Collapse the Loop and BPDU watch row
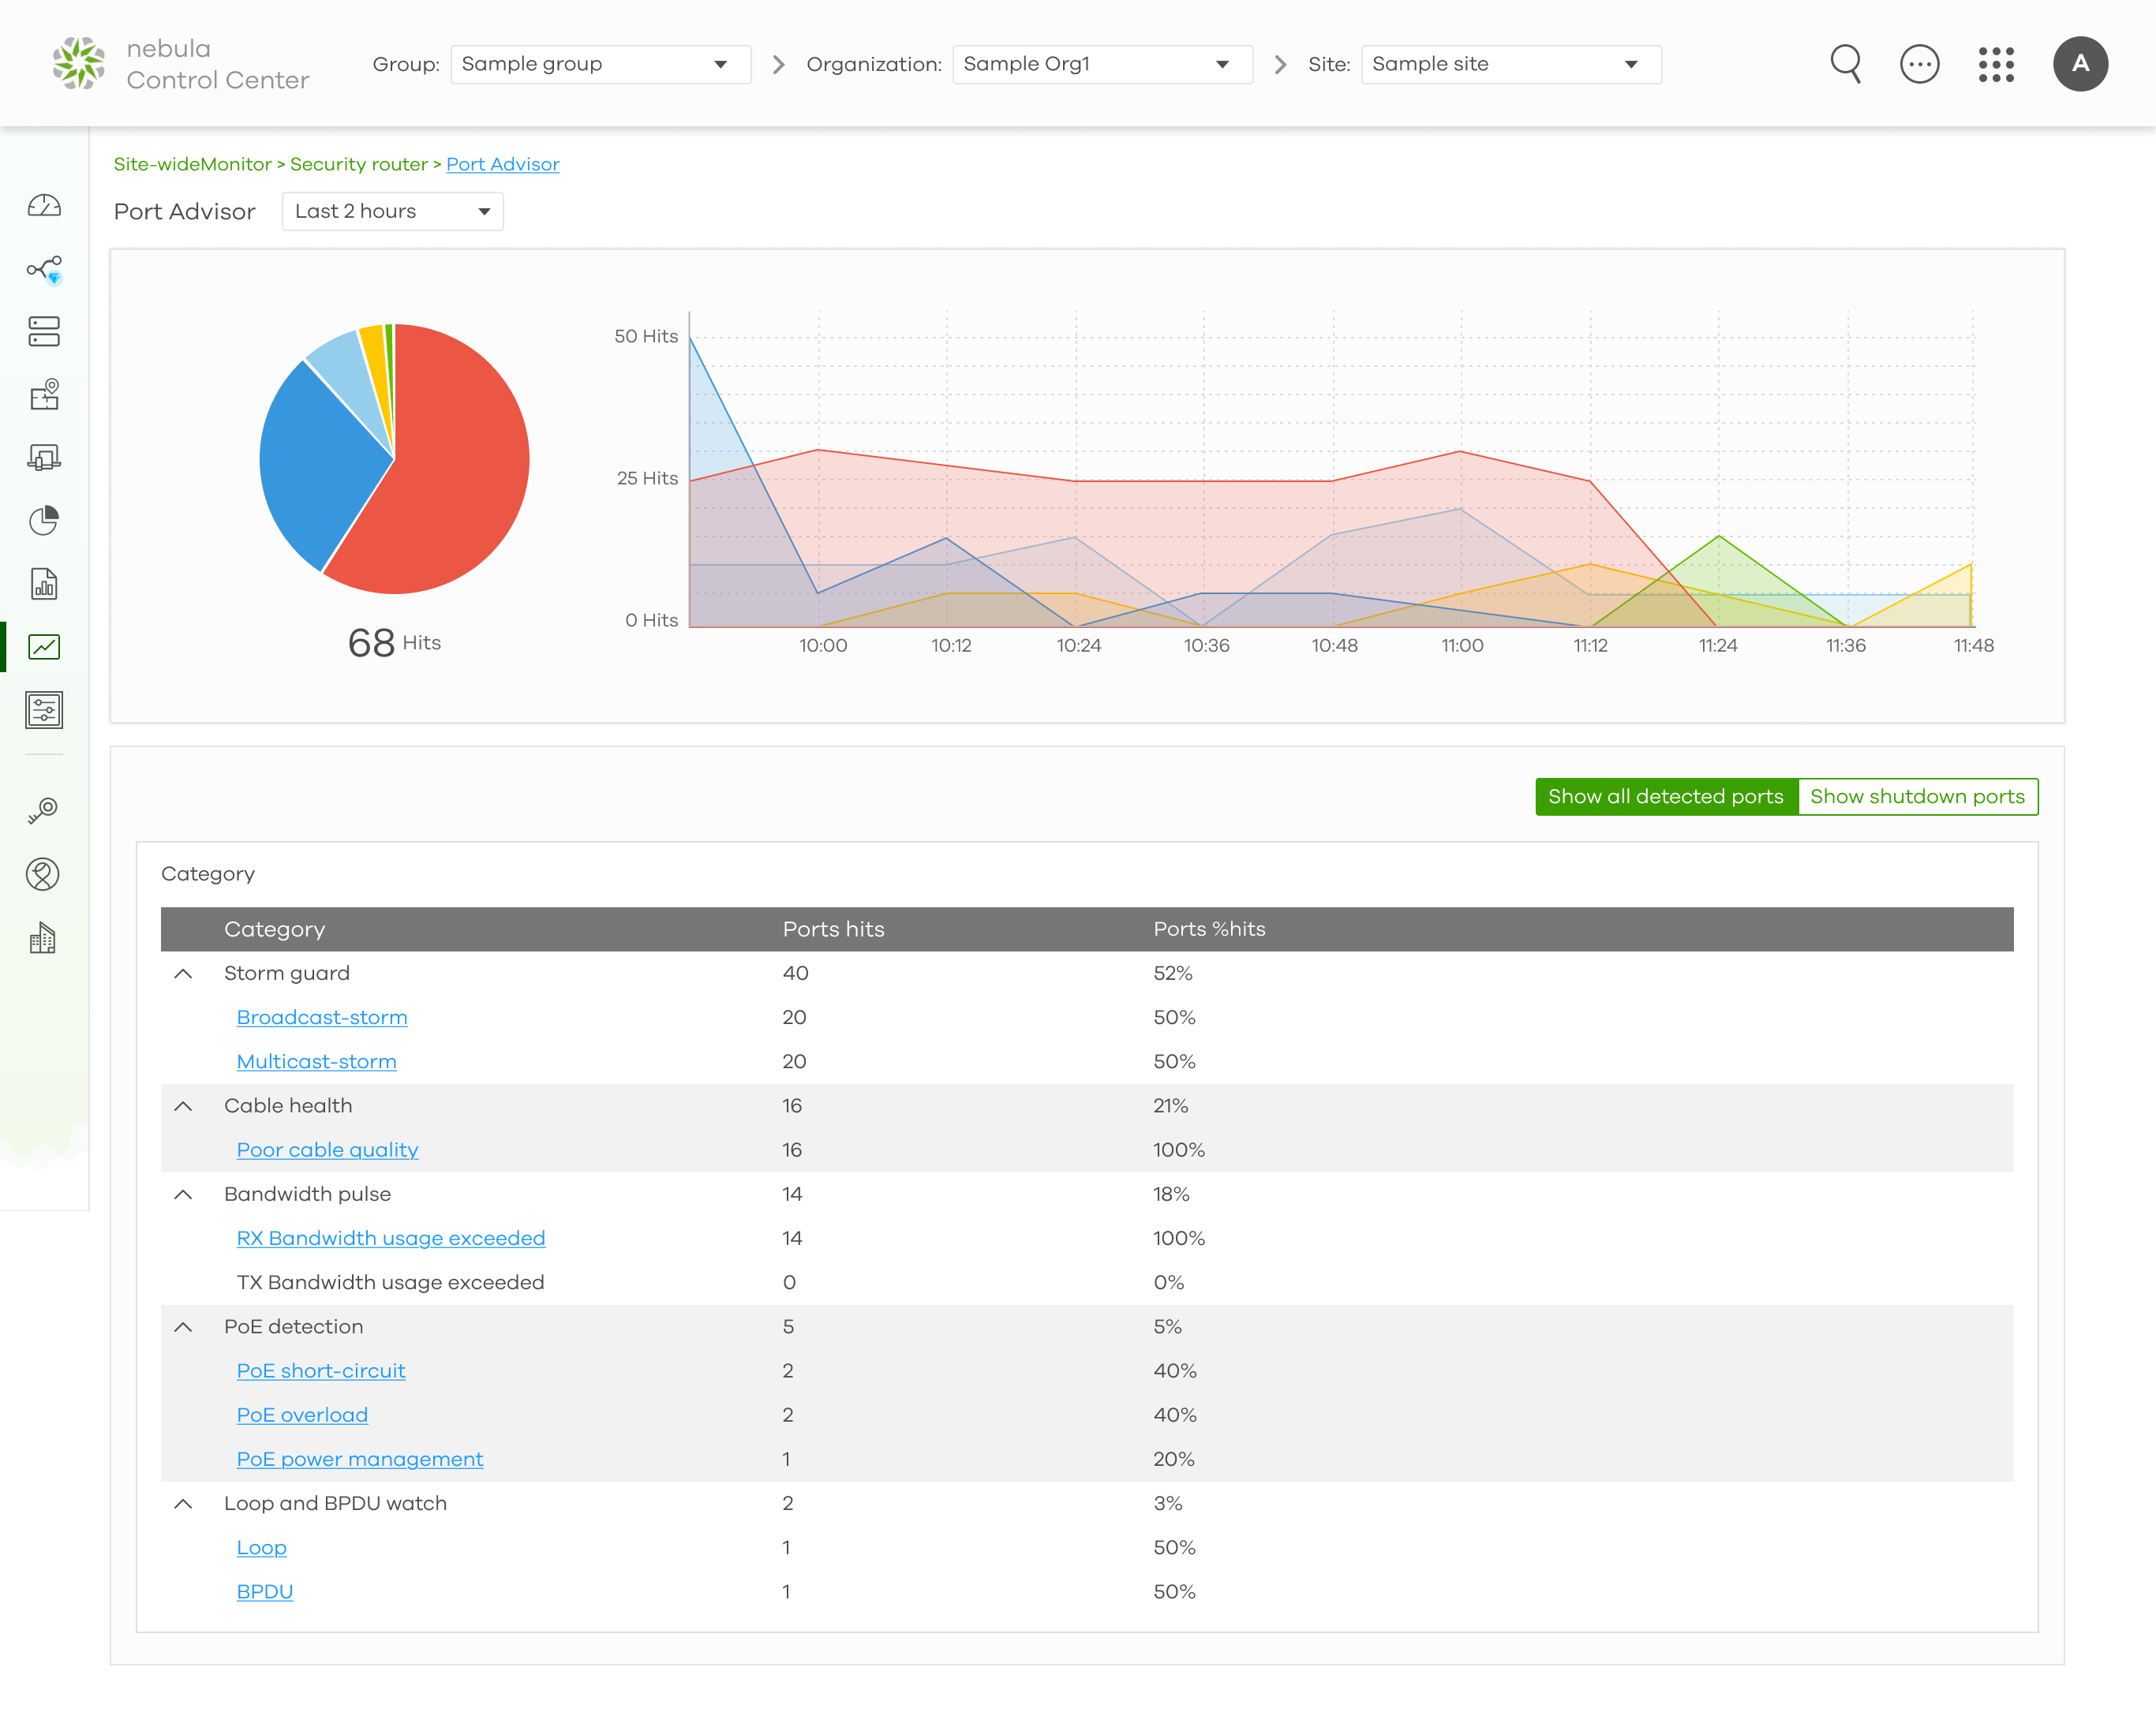The height and width of the screenshot is (1712, 2156). point(183,1504)
